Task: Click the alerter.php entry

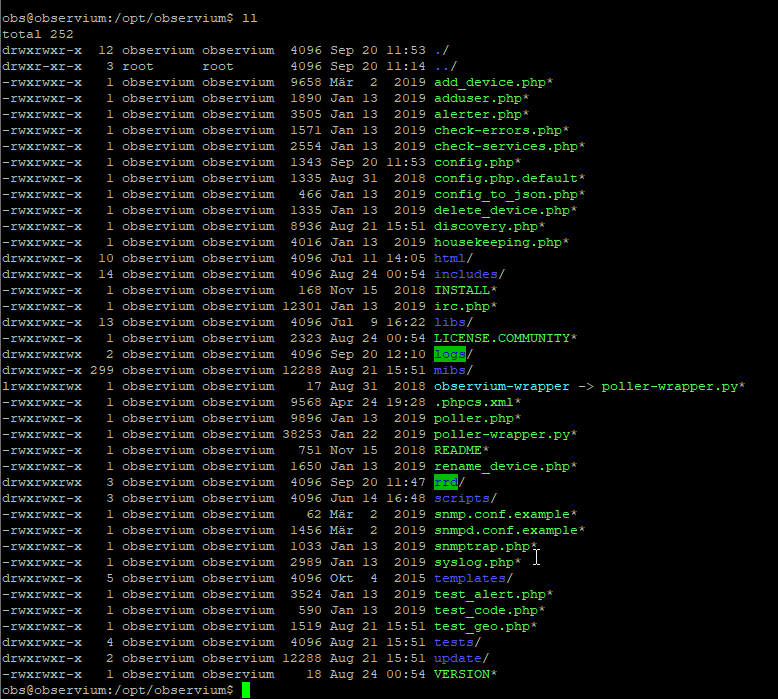Action: coord(478,115)
